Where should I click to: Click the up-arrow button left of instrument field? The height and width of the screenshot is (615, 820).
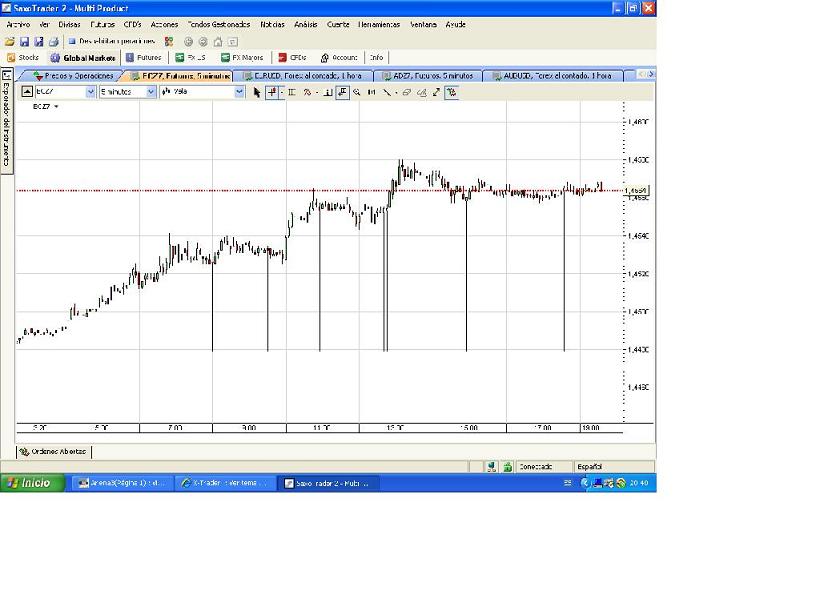pos(27,92)
